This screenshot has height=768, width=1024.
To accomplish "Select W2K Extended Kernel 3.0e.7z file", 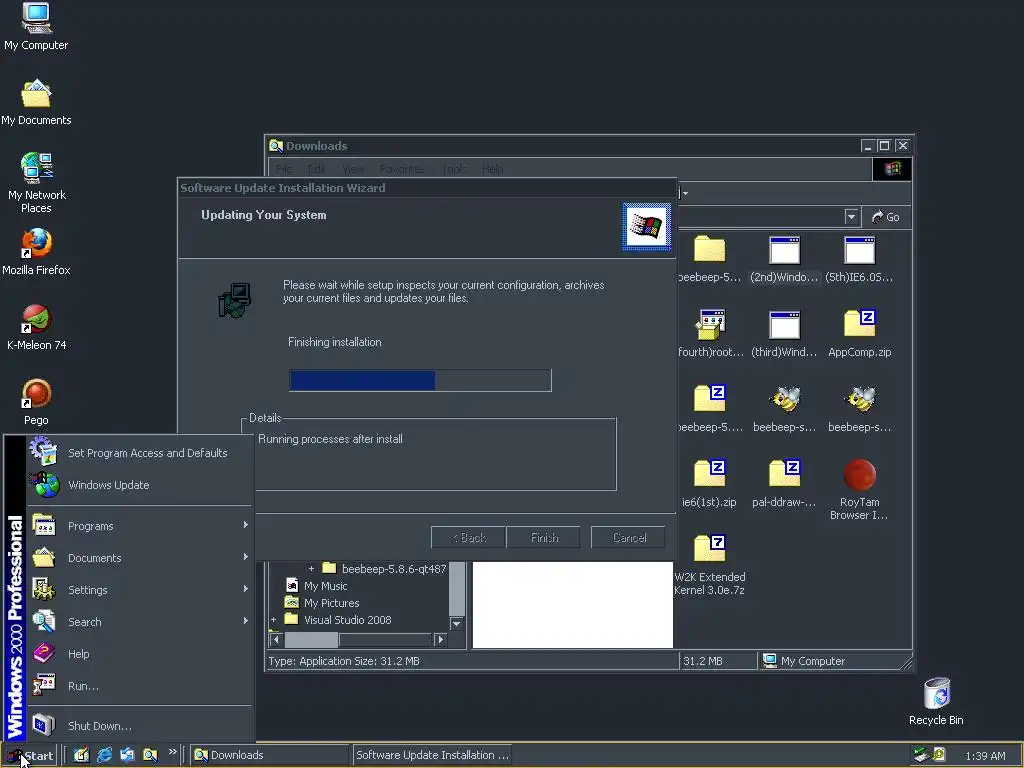I will [709, 565].
